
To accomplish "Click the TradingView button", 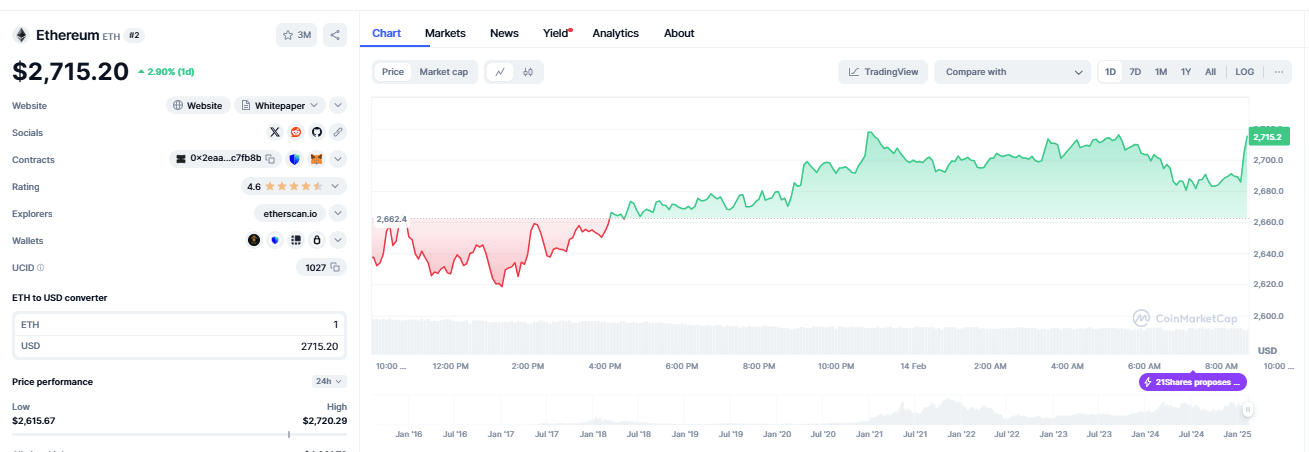I will (x=883, y=72).
